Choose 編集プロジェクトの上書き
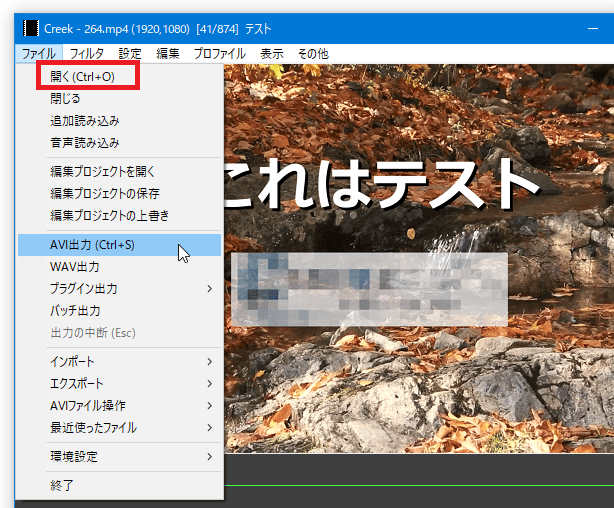The width and height of the screenshot is (614, 508). [x=119, y=215]
